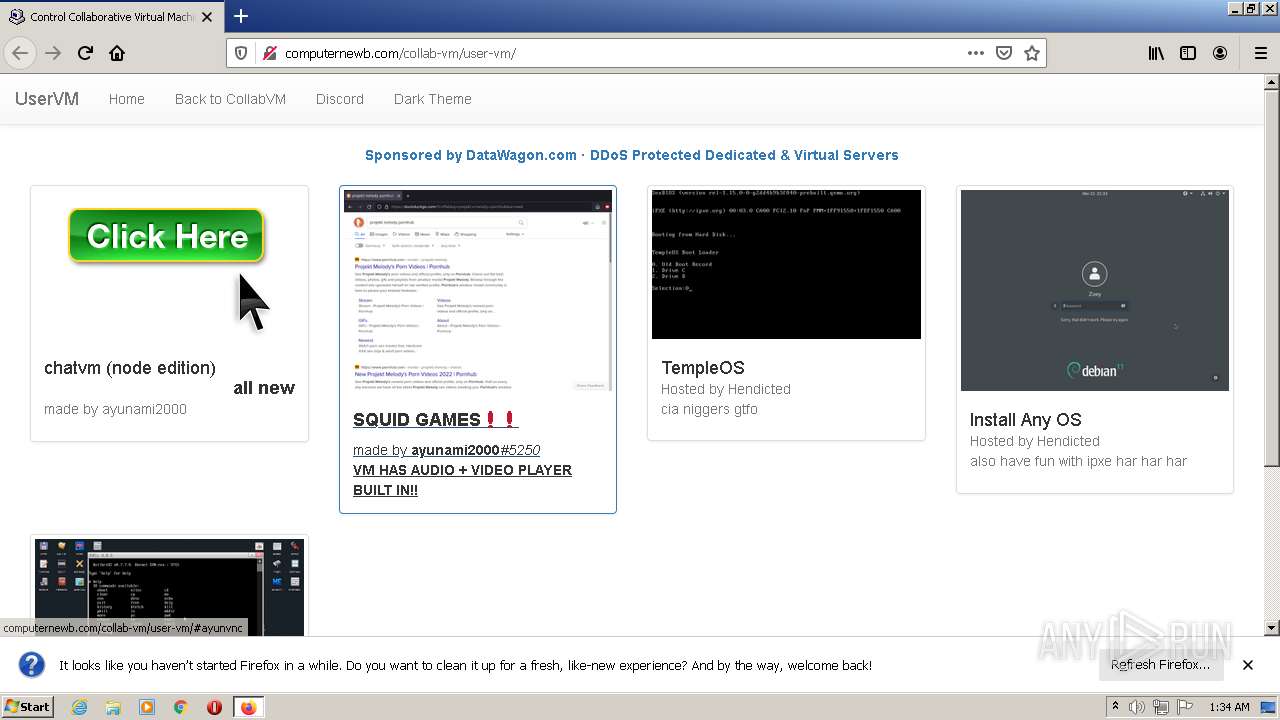This screenshot has height=720, width=1280.
Task: Click TempleOS card title
Action: click(x=703, y=368)
